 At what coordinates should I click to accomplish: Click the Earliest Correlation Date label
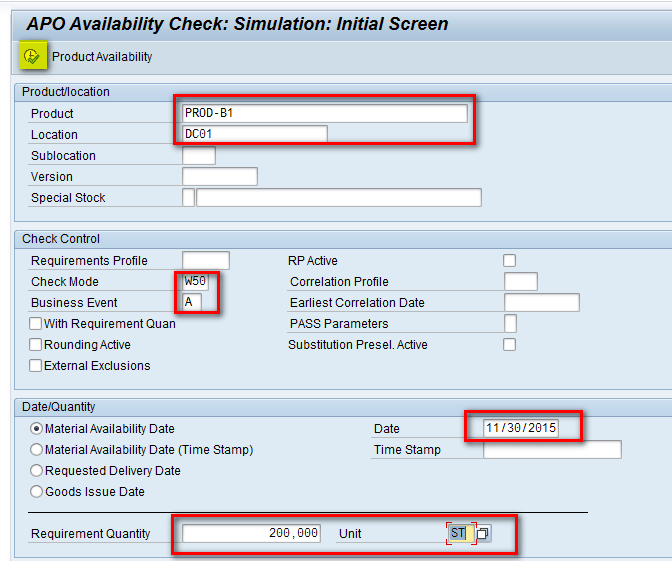[357, 303]
